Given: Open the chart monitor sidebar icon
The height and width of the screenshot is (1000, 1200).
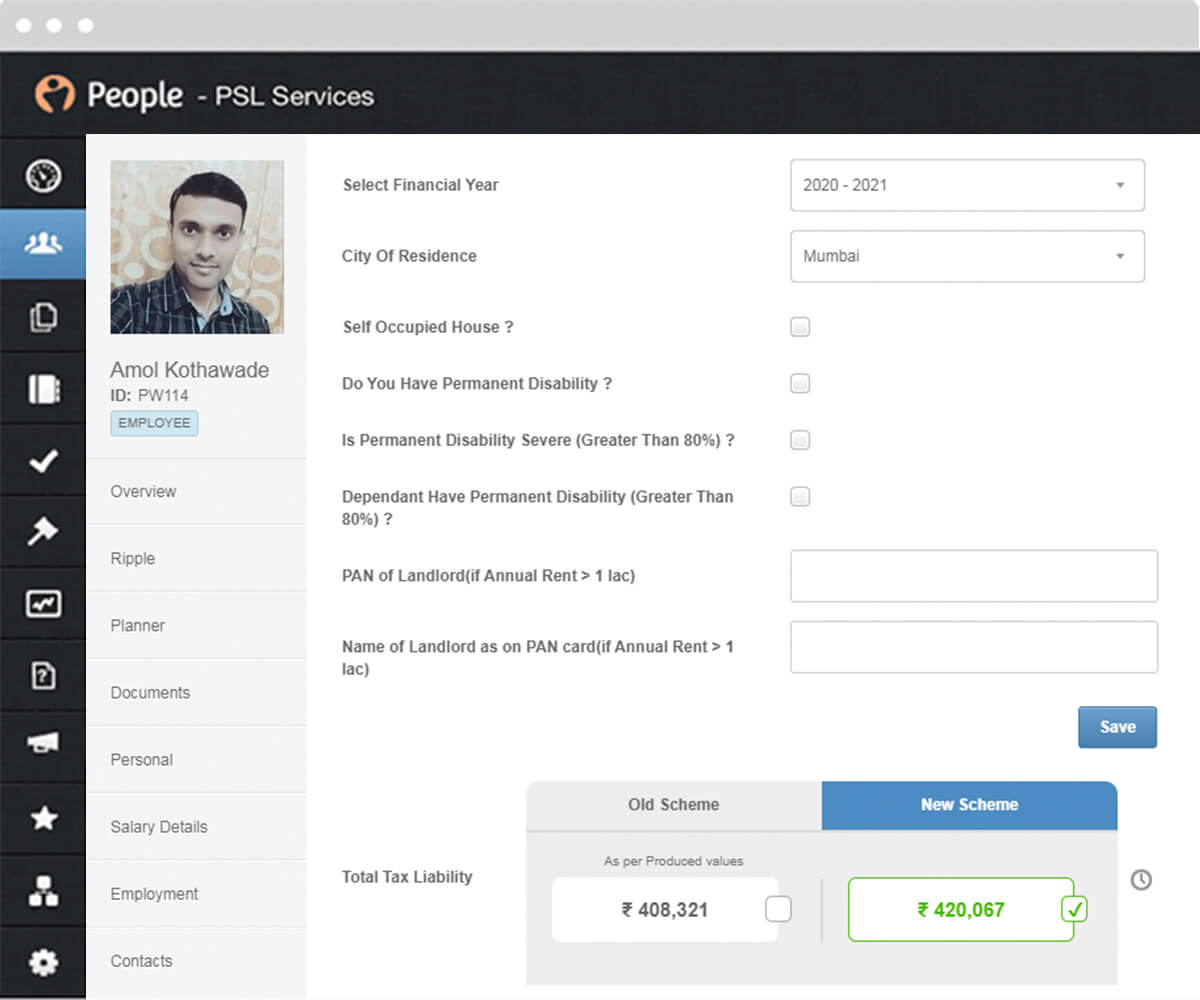Looking at the screenshot, I should [x=43, y=604].
